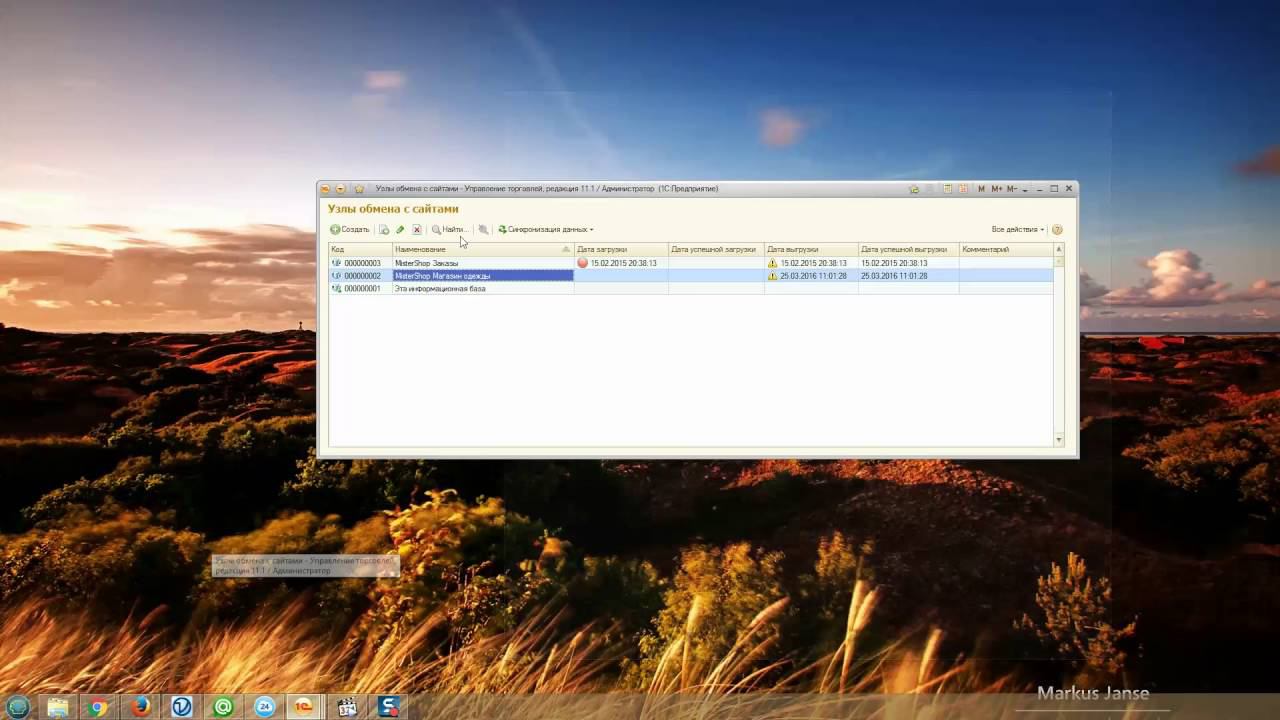Edit the current item with the pencil icon
Viewport: 1280px width, 720px height.
pyautogui.click(x=400, y=229)
